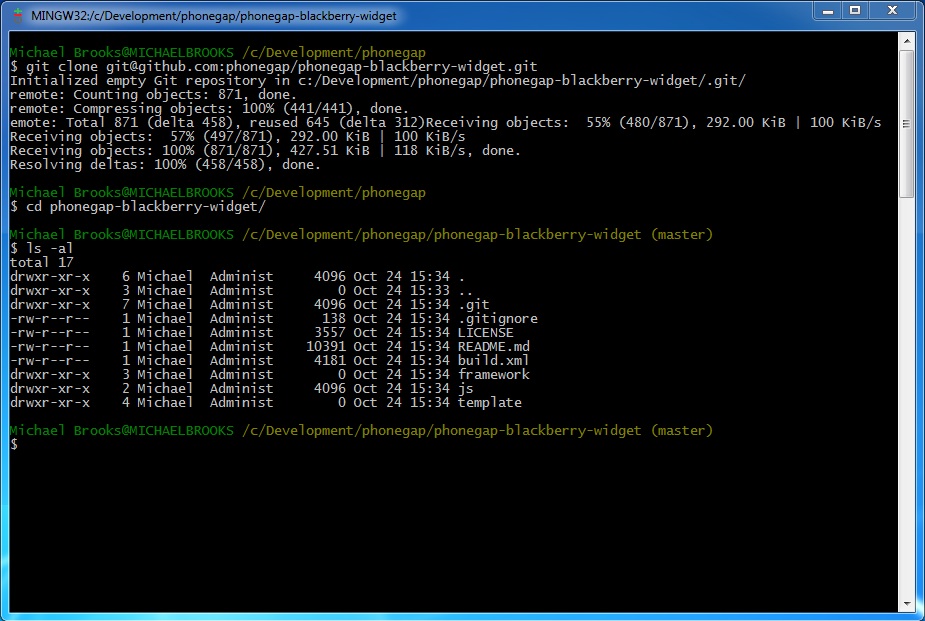925x621 pixels.
Task: Click the file size value 3557
Action: click(x=330, y=333)
